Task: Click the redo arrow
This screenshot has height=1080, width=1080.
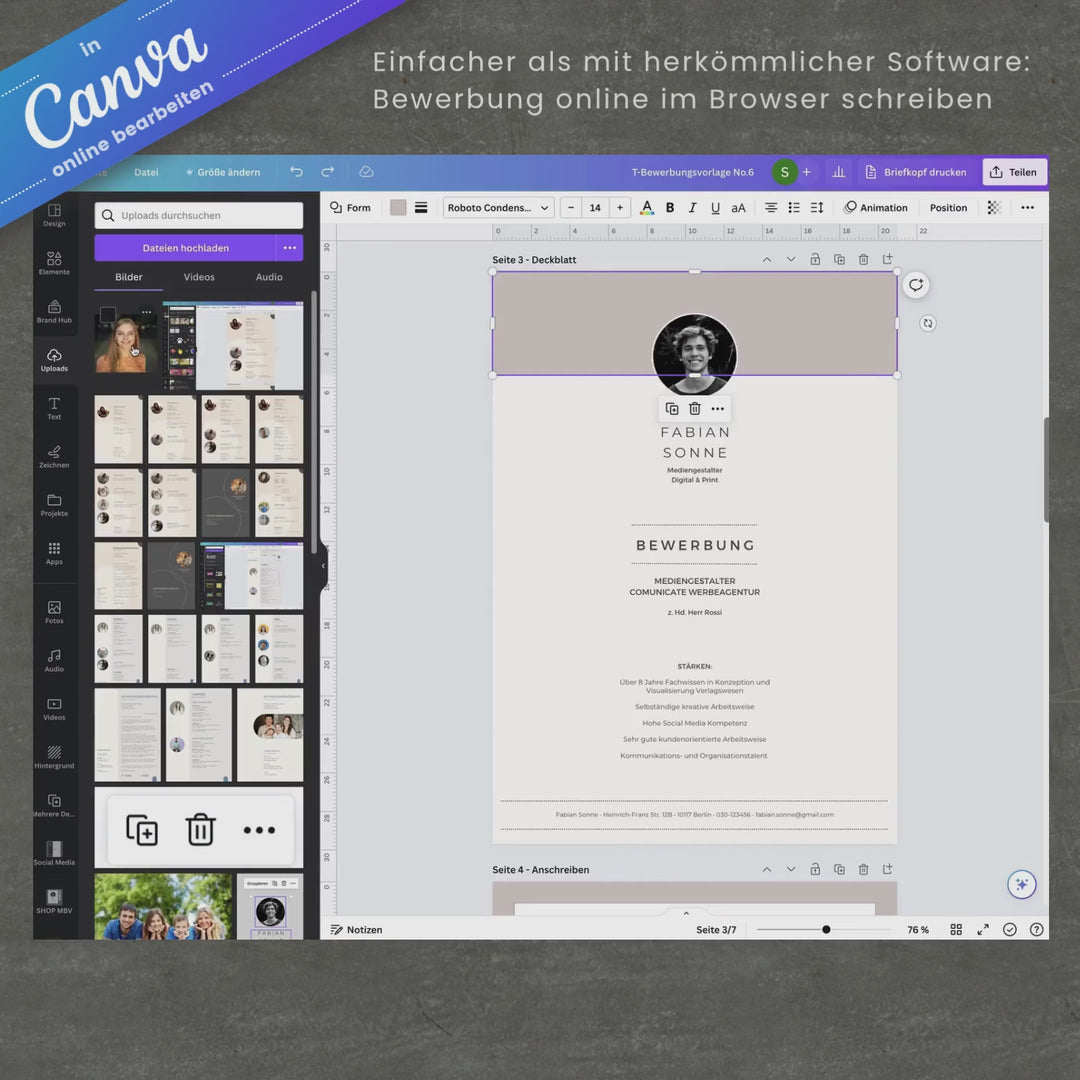Action: click(328, 172)
